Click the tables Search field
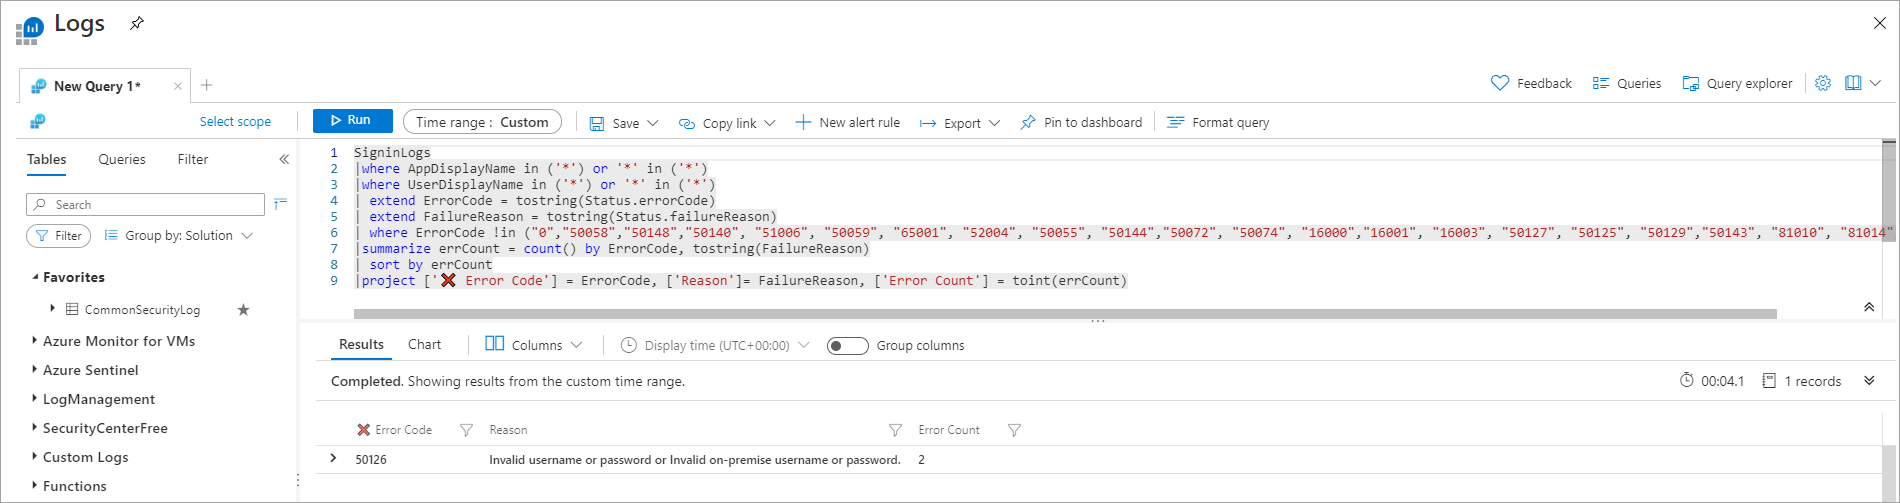 pyautogui.click(x=145, y=204)
